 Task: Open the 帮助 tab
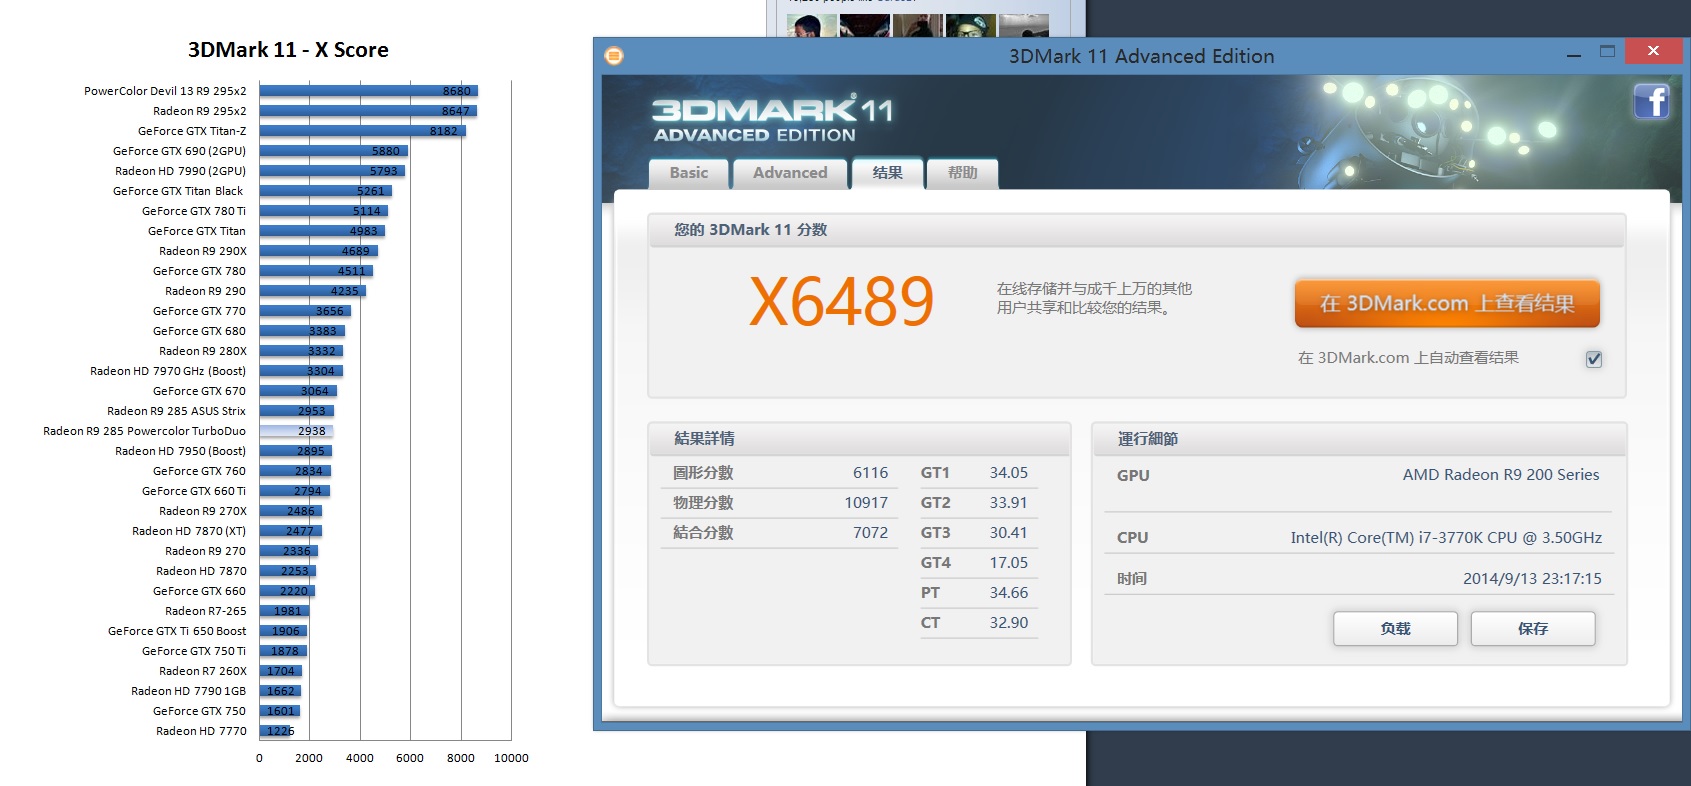click(x=962, y=173)
